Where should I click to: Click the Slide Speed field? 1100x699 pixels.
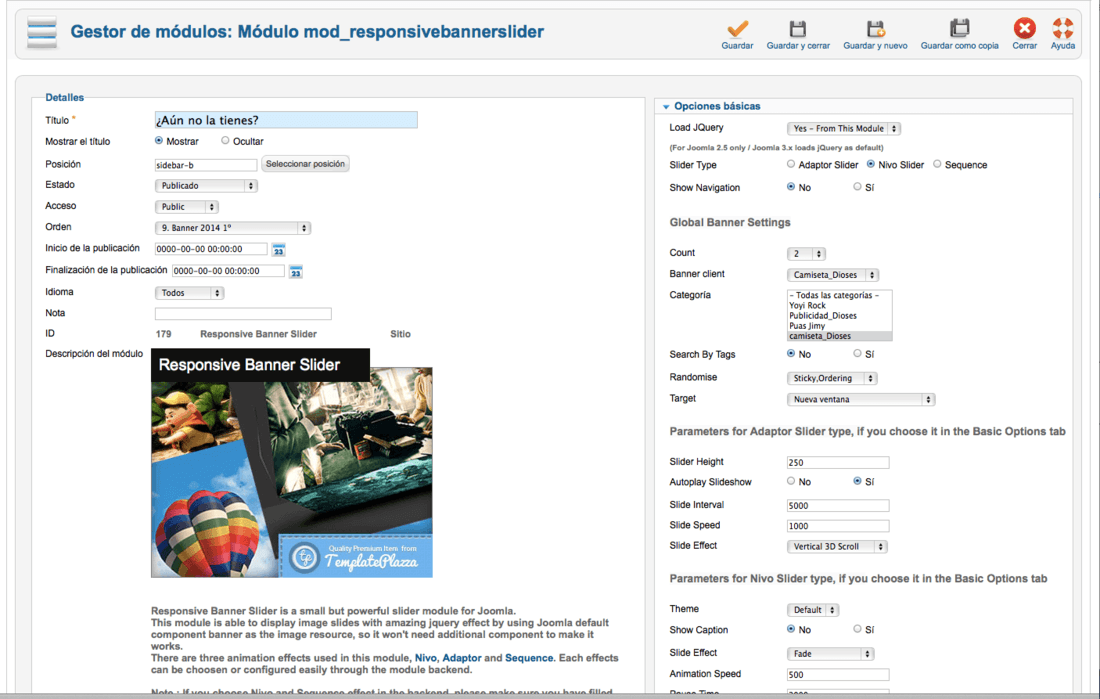(x=838, y=526)
